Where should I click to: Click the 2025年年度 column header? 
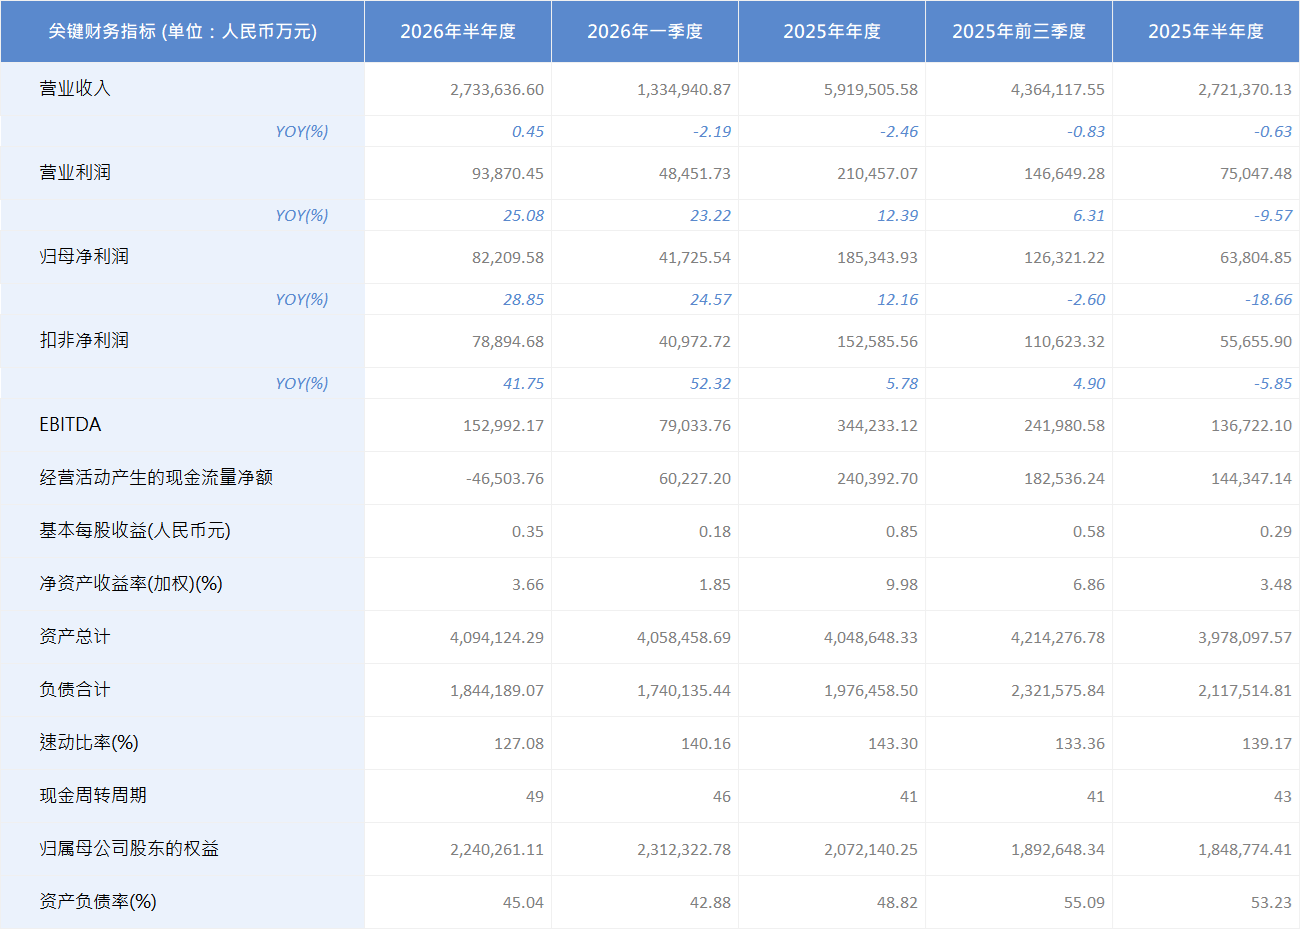tap(832, 32)
